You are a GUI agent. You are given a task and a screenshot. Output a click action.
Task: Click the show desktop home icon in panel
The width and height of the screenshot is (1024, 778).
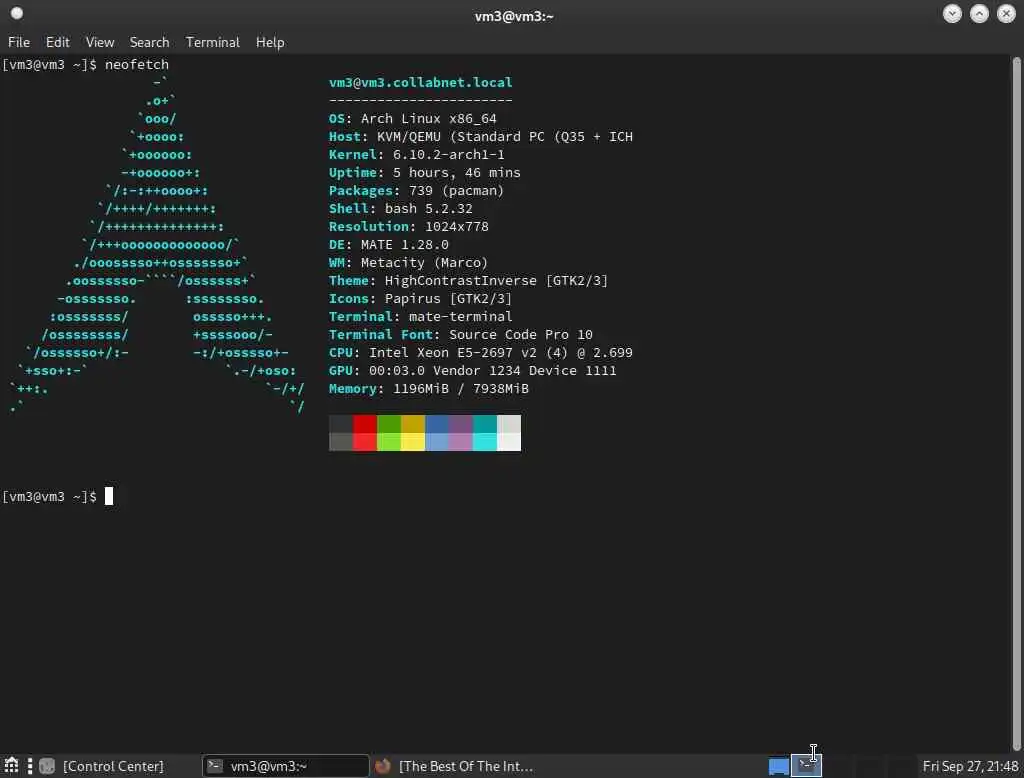[11, 766]
